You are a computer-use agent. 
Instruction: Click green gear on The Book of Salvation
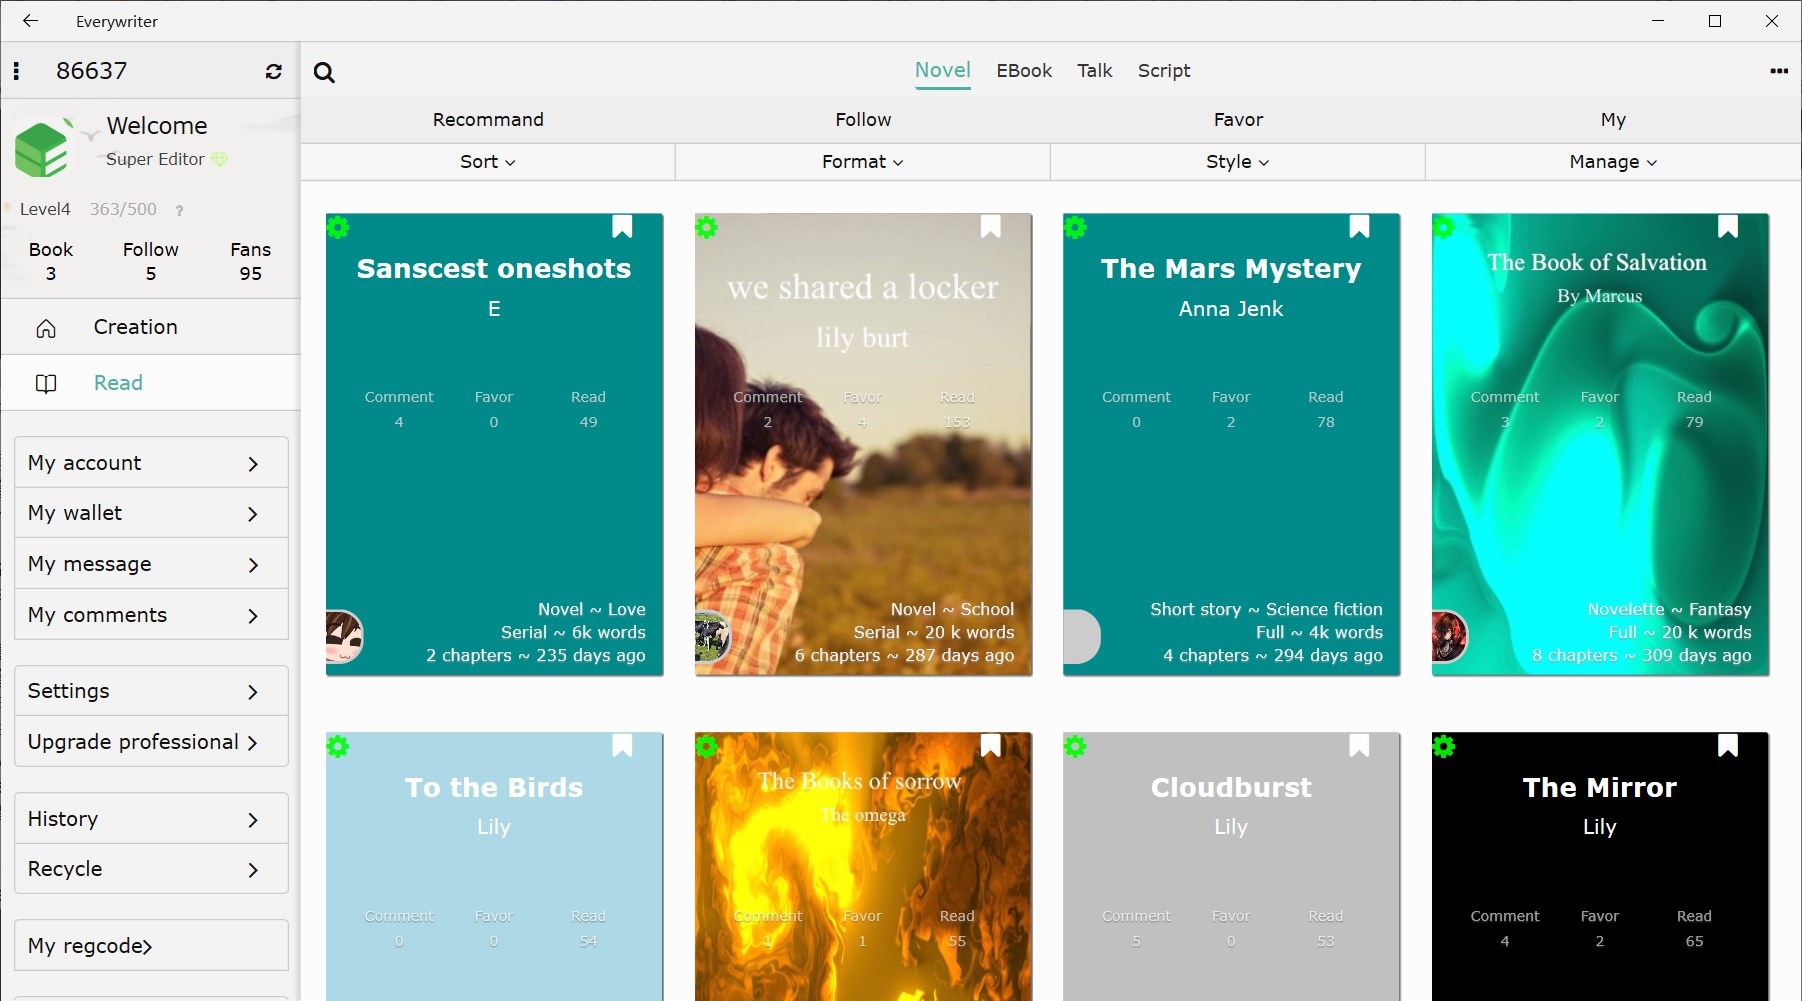[1444, 227]
